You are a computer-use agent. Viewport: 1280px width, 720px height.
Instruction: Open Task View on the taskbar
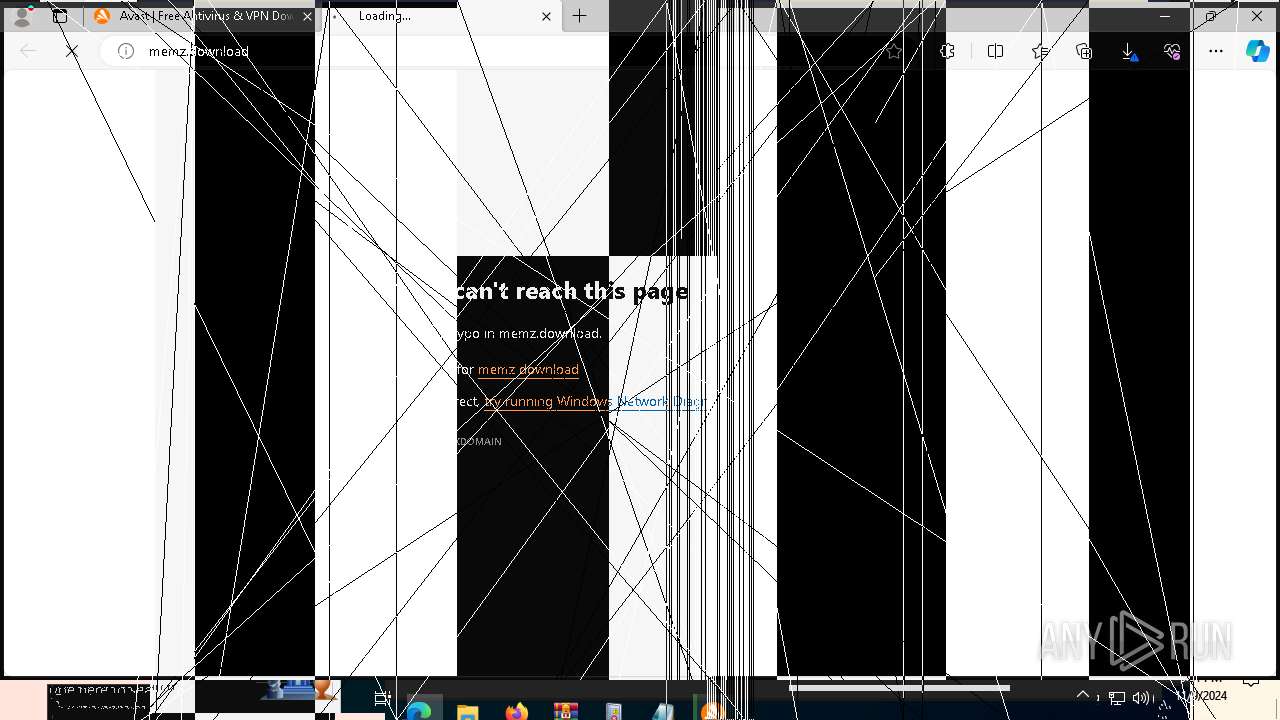coord(382,699)
